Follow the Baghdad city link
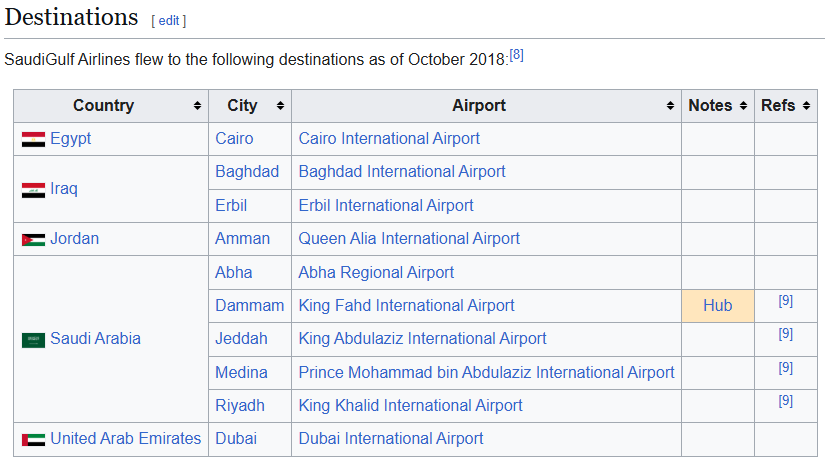Image resolution: width=825 pixels, height=464 pixels. tap(247, 172)
